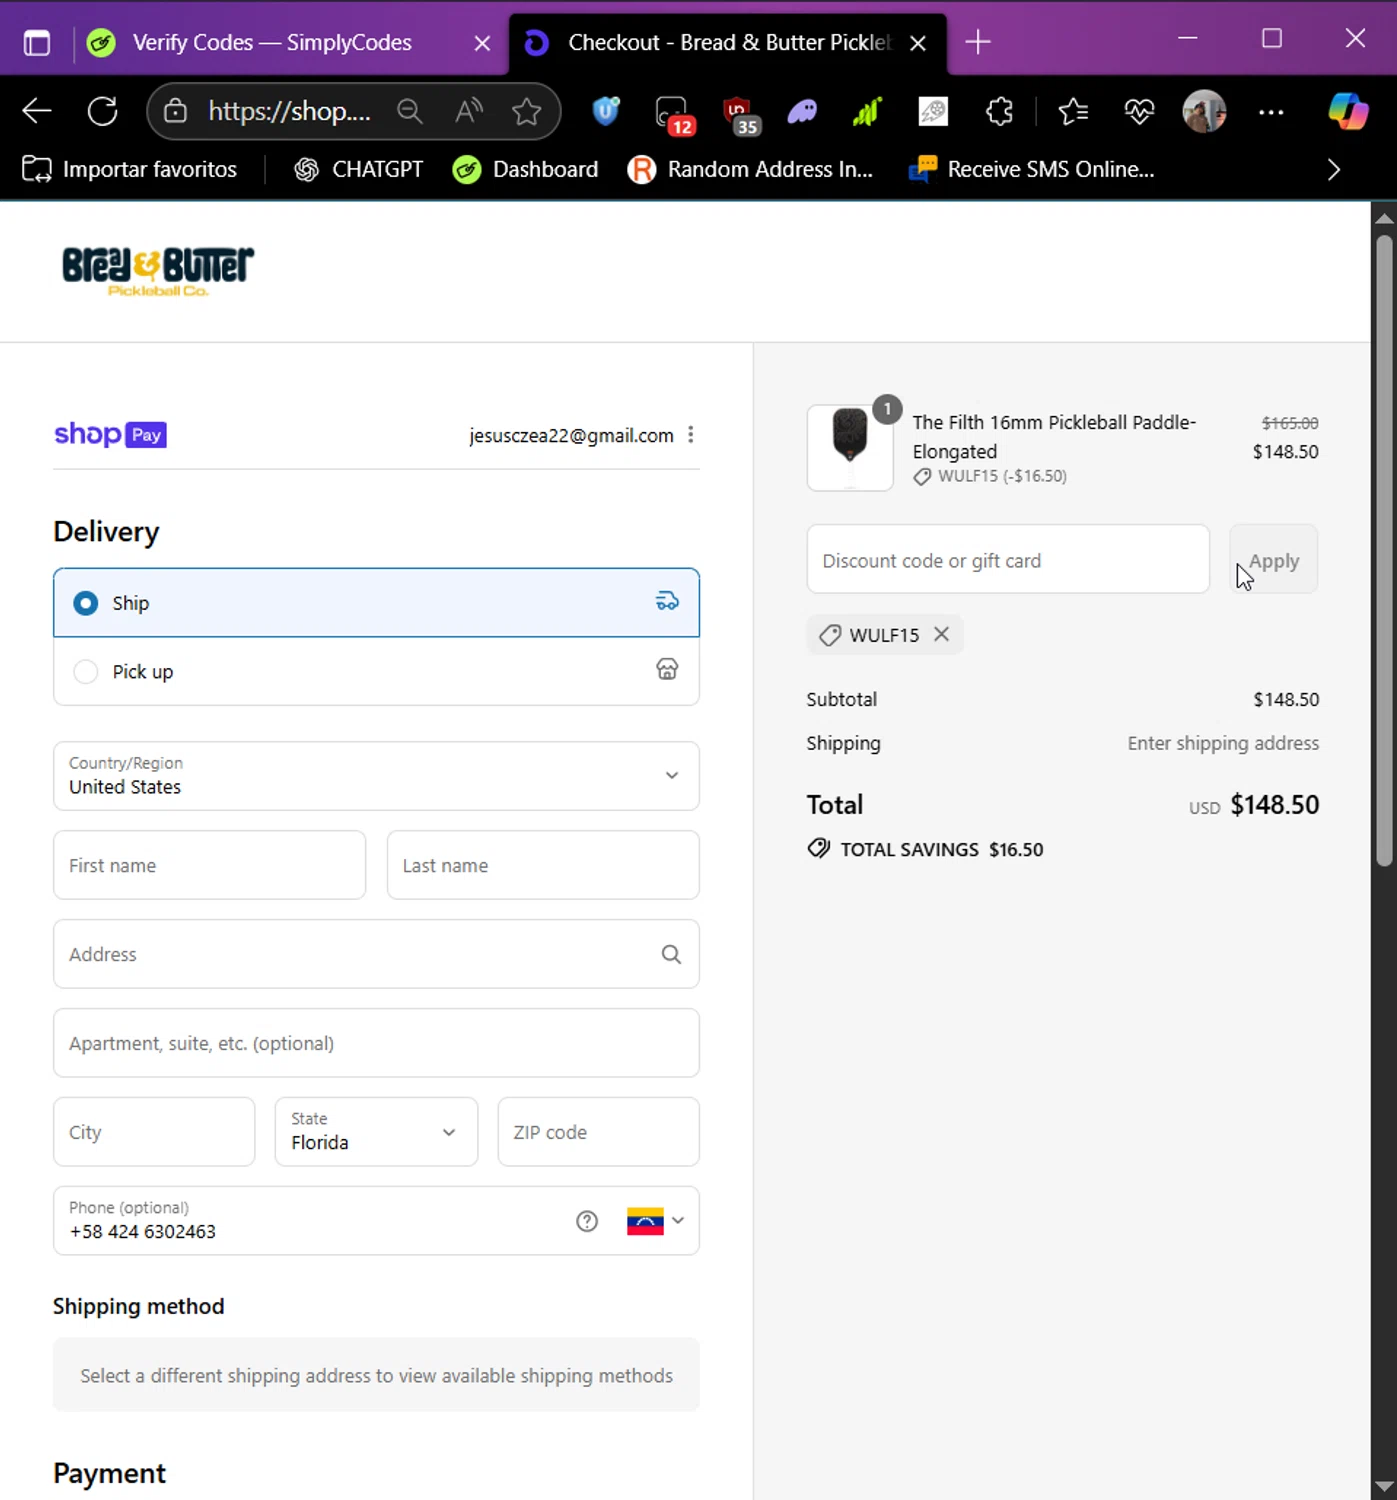Open browser essentials heart icon

pos(1139,111)
